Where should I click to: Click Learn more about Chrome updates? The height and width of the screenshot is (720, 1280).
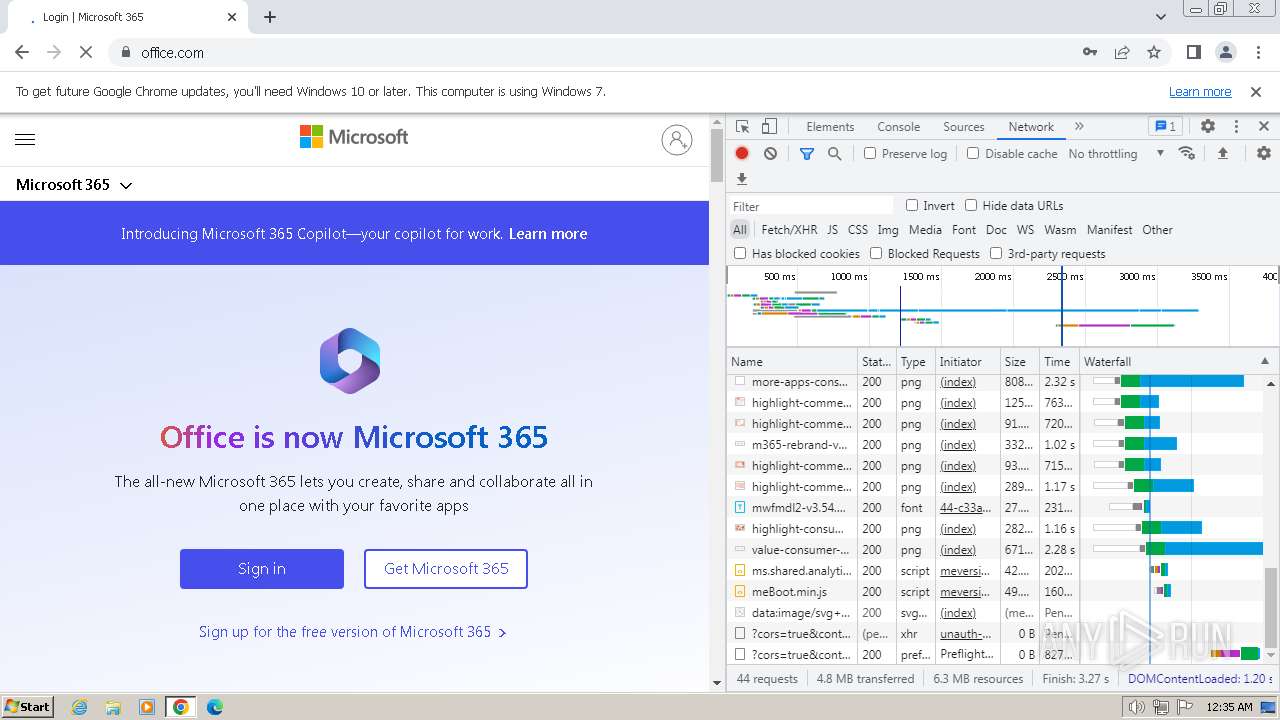coord(1200,91)
